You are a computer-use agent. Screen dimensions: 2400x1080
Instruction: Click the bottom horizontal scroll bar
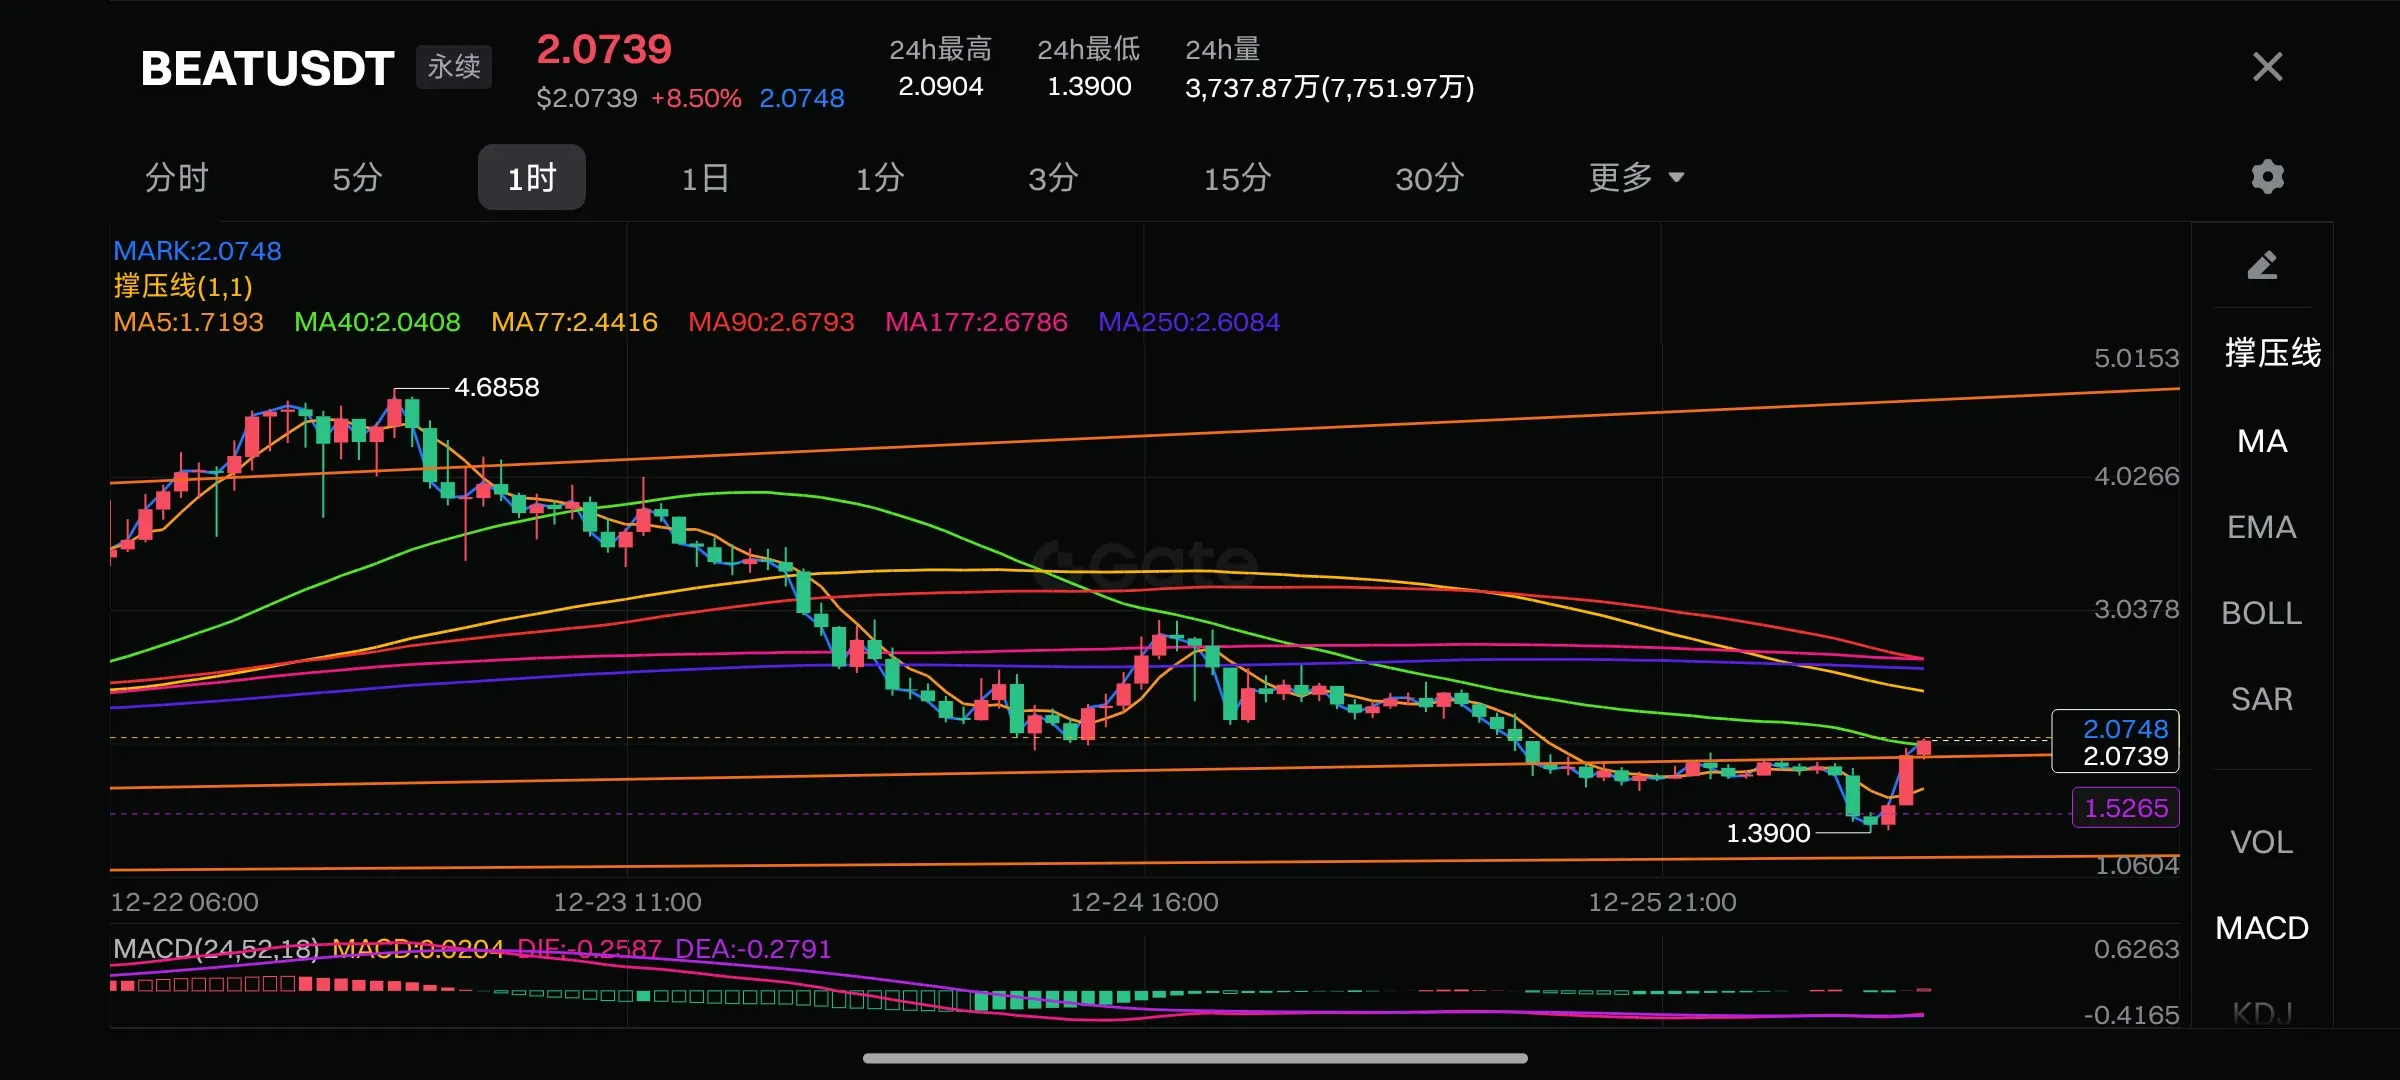pos(1195,1058)
